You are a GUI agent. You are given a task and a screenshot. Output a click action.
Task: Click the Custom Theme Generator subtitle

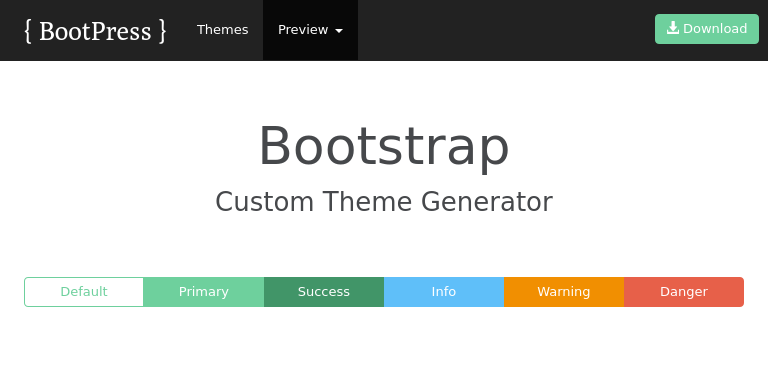tap(384, 202)
